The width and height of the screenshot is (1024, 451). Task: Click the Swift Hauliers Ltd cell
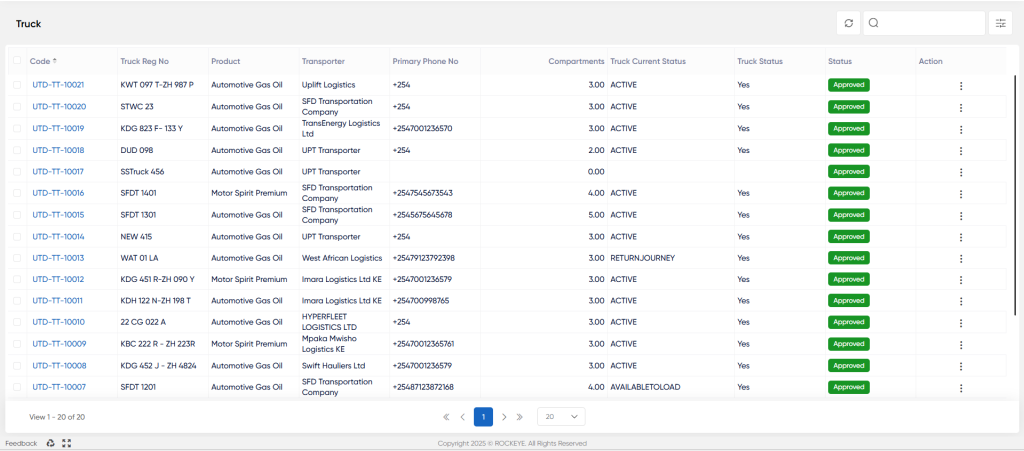pyautogui.click(x=333, y=365)
